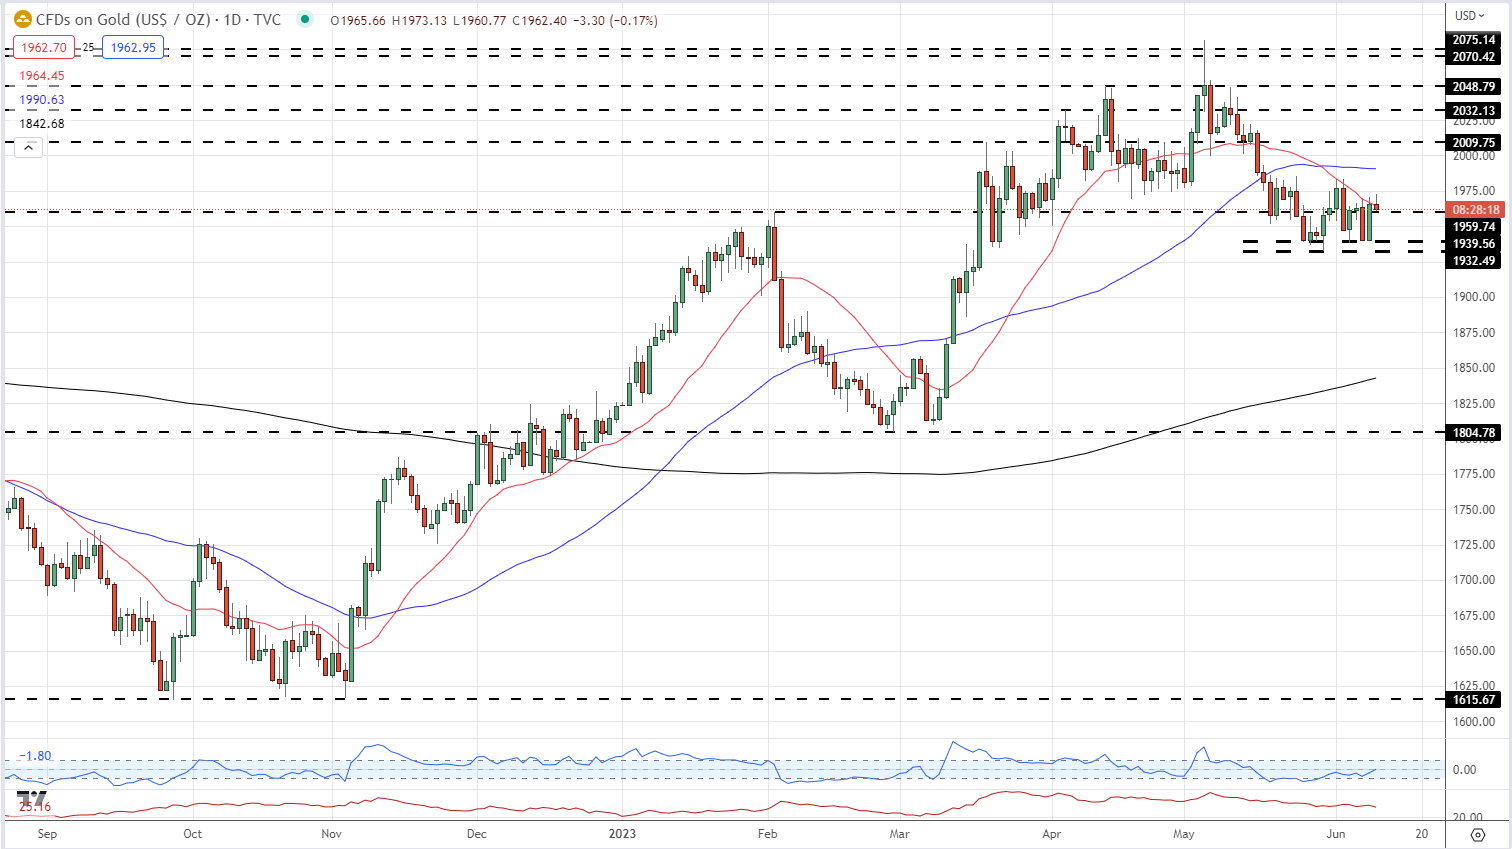Image resolution: width=1512 pixels, height=849 pixels.
Task: Click the 2048.79 price level label
Action: pyautogui.click(x=1474, y=87)
